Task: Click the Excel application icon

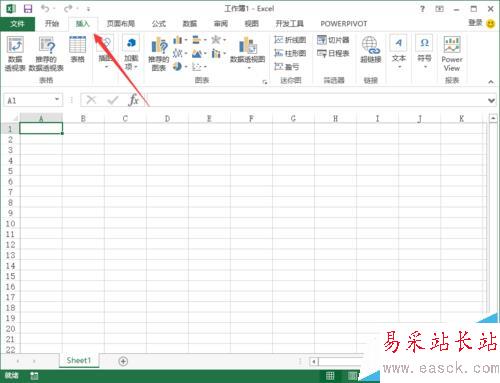Action: click(x=11, y=9)
